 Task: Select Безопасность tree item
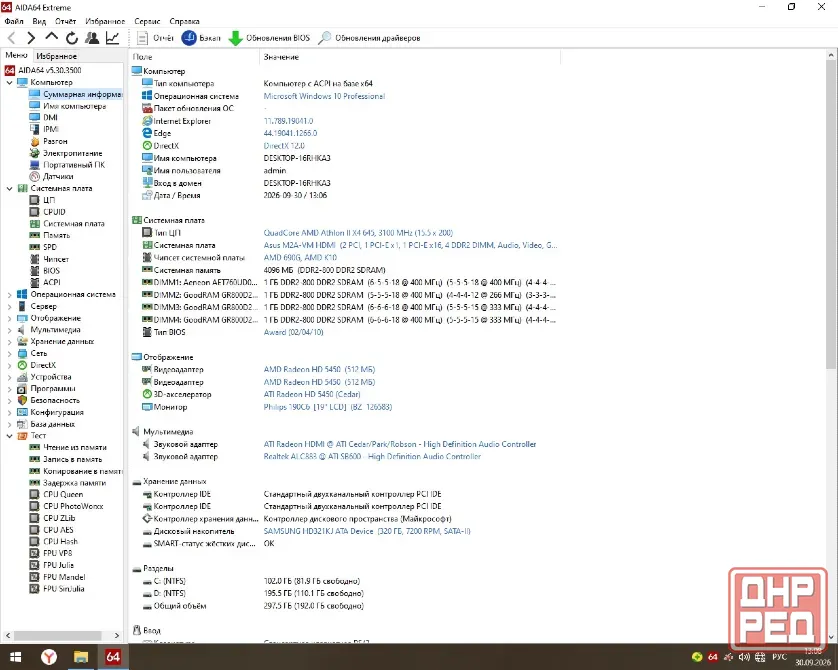[x=55, y=400]
